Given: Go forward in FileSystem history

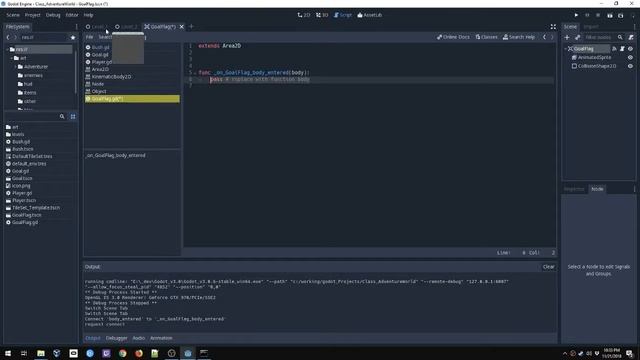Looking at the screenshot, I should 16,37.
